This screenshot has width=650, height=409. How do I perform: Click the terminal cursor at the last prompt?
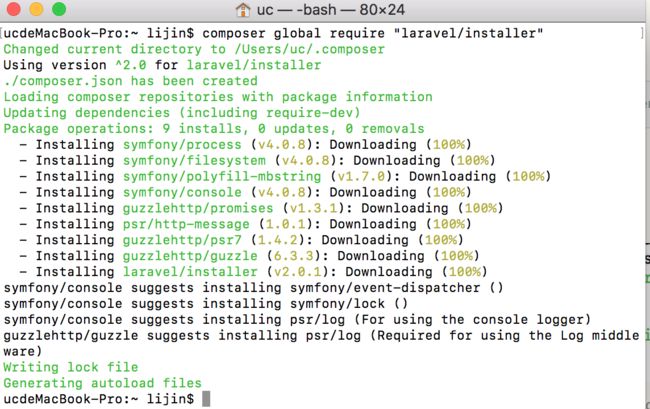point(206,399)
